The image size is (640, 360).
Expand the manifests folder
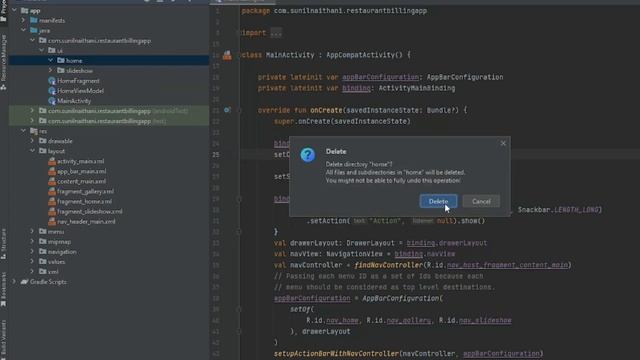point(23,20)
